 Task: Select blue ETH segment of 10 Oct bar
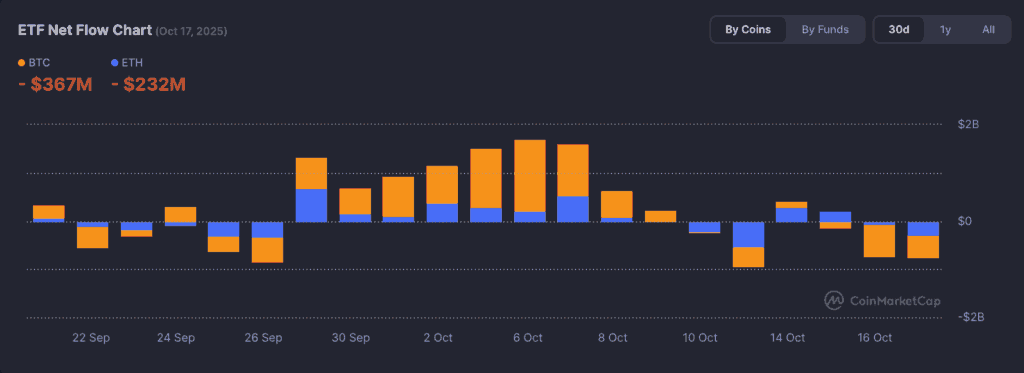click(704, 227)
